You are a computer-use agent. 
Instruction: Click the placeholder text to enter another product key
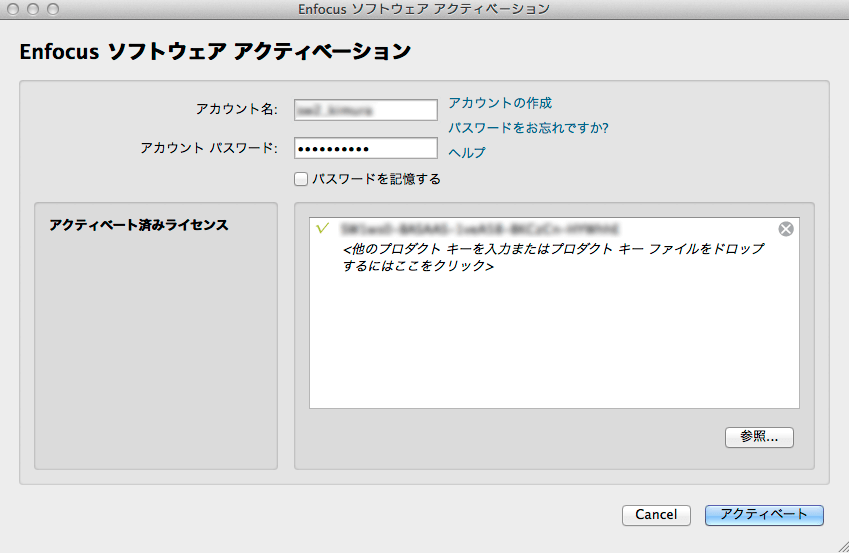pos(552,258)
